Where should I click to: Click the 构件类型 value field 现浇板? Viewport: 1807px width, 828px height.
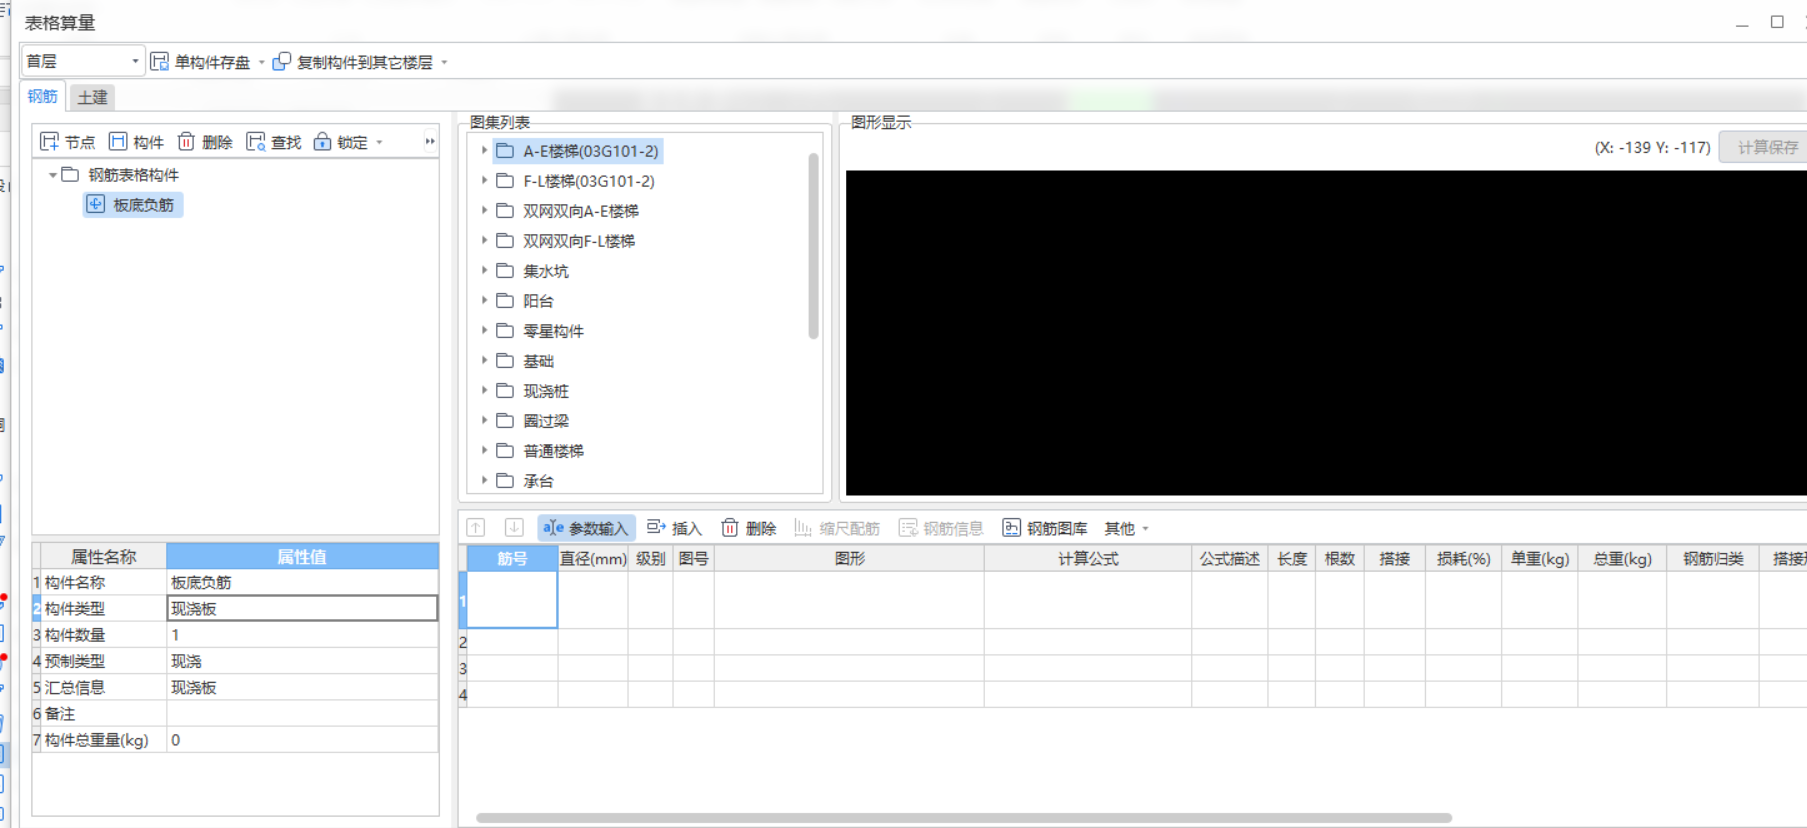click(302, 608)
